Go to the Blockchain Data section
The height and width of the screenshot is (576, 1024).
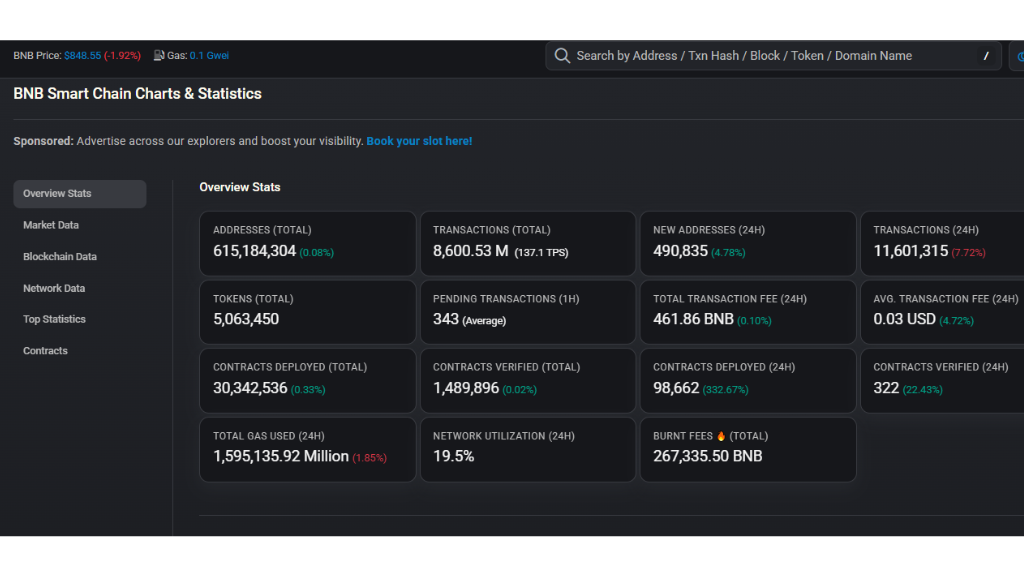(60, 257)
